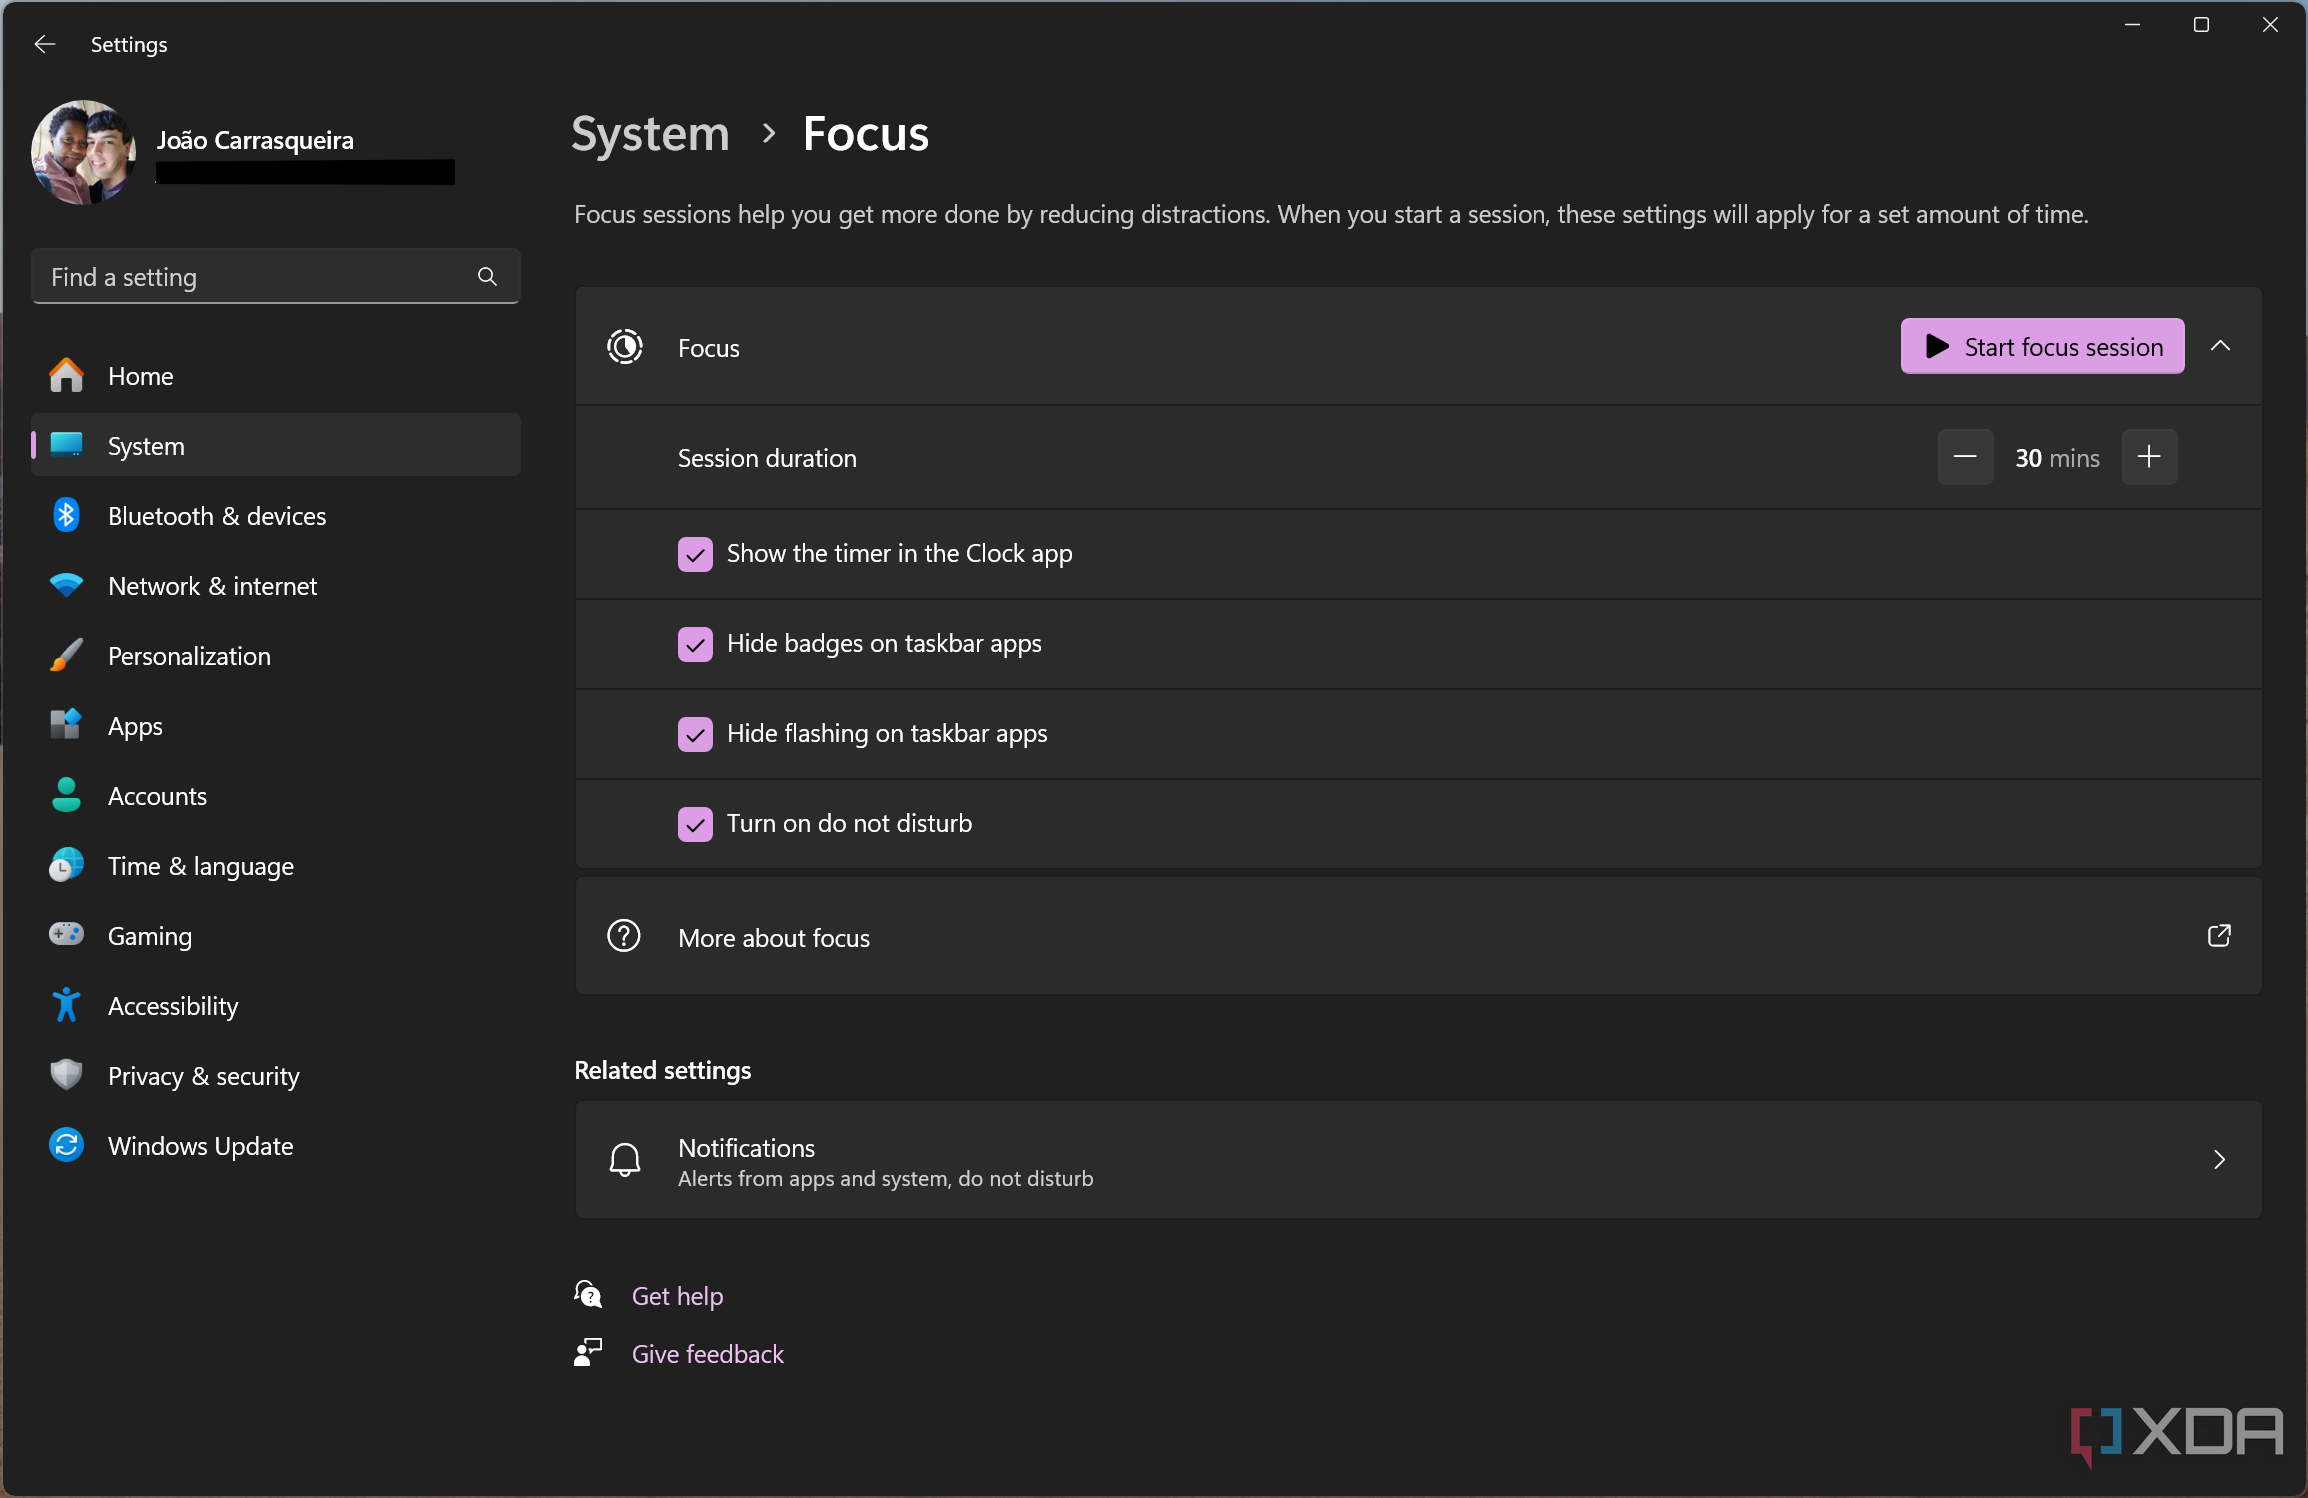The image size is (2308, 1498).
Task: Click Get help link
Action: click(x=676, y=1294)
